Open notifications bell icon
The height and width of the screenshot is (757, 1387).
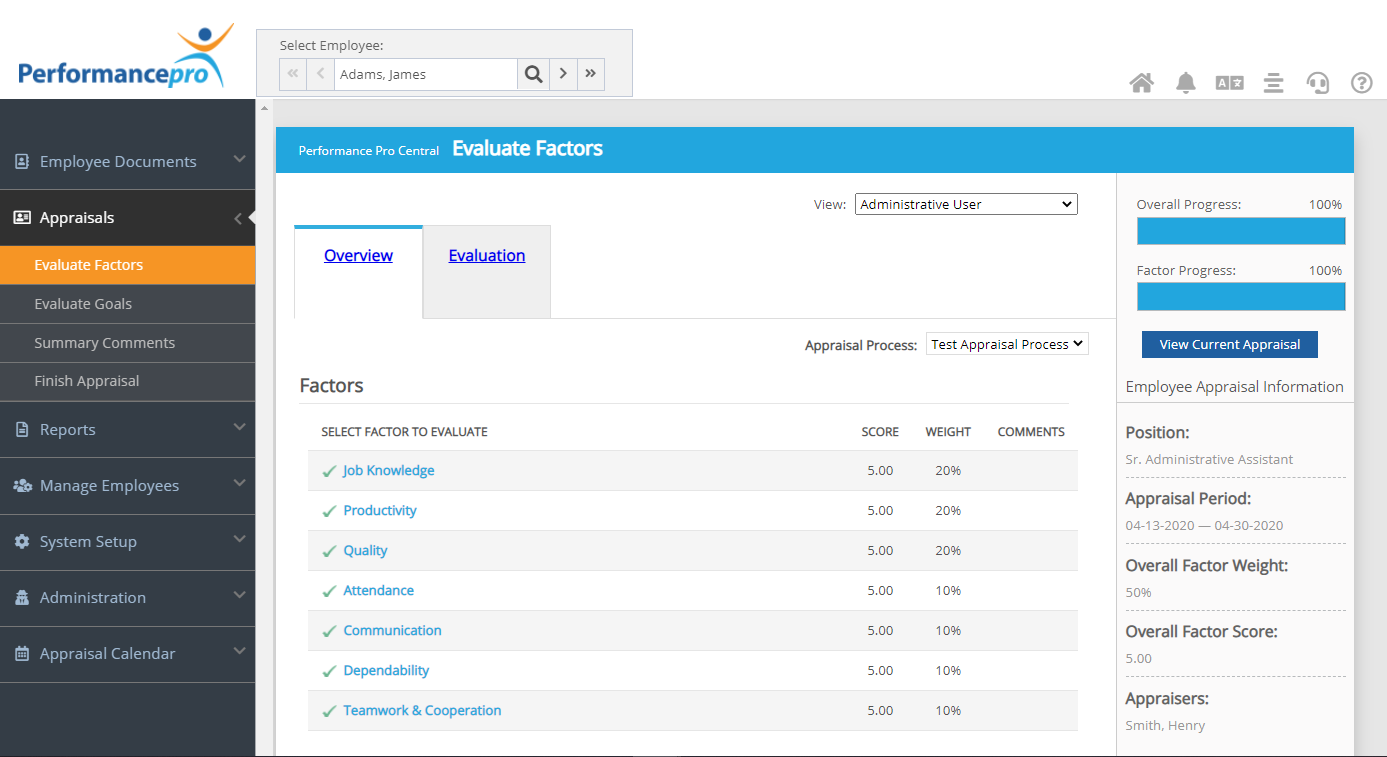[1186, 83]
